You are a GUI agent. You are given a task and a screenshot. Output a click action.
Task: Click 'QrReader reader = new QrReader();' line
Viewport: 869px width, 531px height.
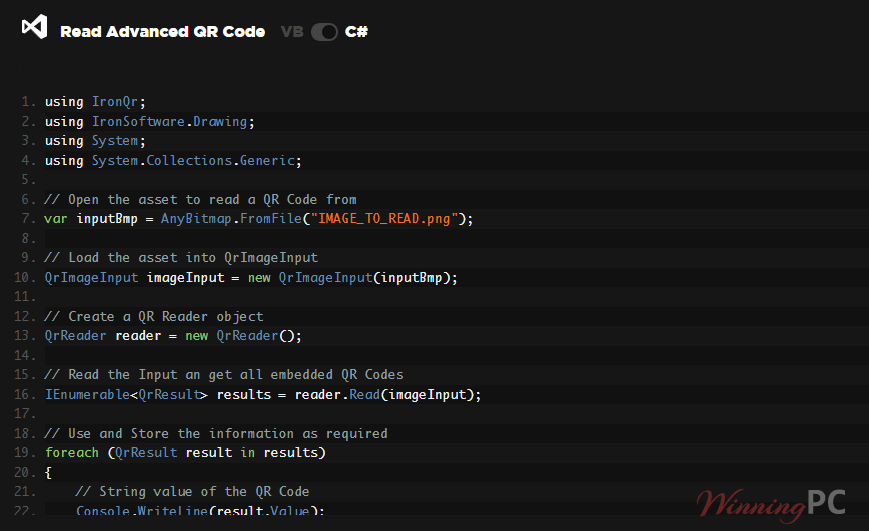[173, 336]
